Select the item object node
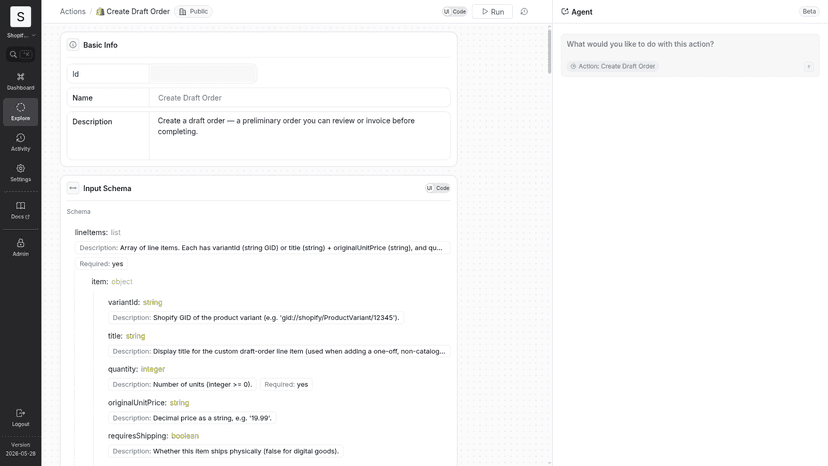This screenshot has height=466, width=828. [112, 282]
